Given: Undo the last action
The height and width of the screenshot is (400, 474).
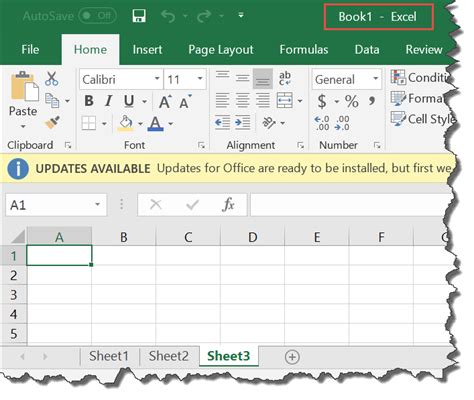Looking at the screenshot, I should click(x=168, y=16).
